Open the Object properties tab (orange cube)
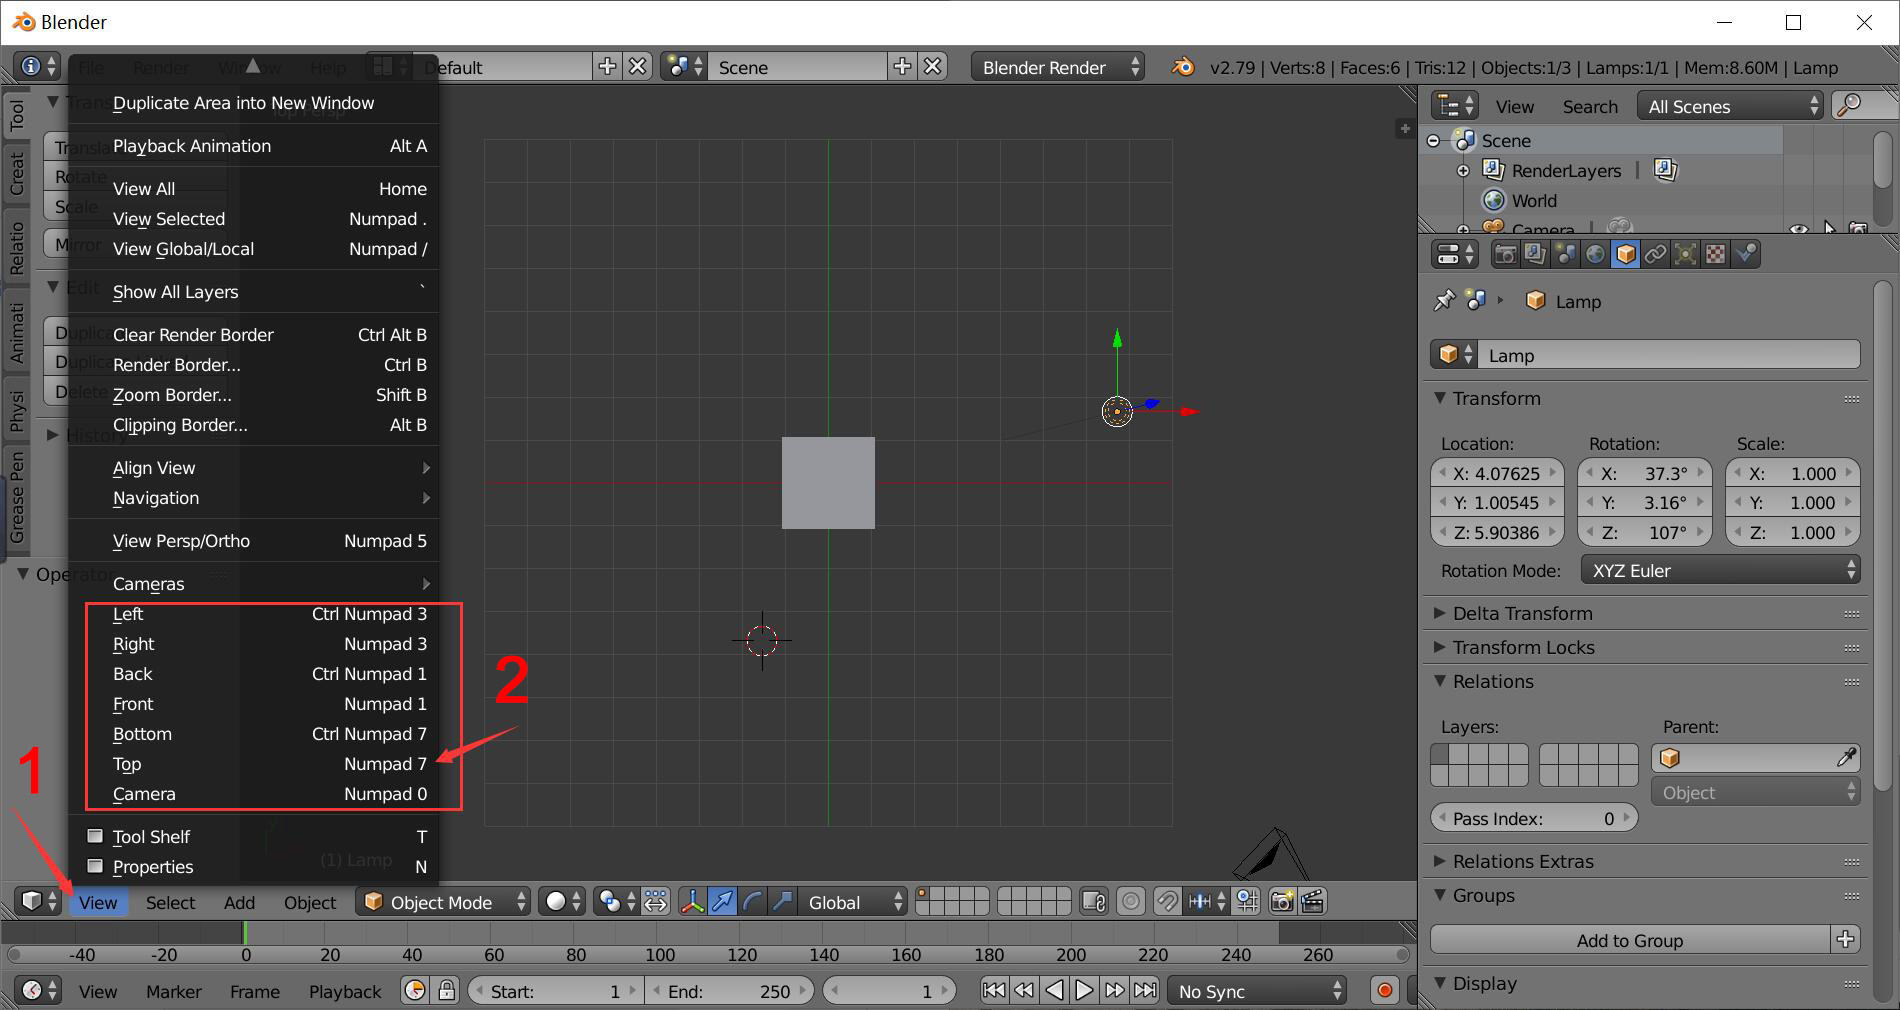 [x=1626, y=254]
